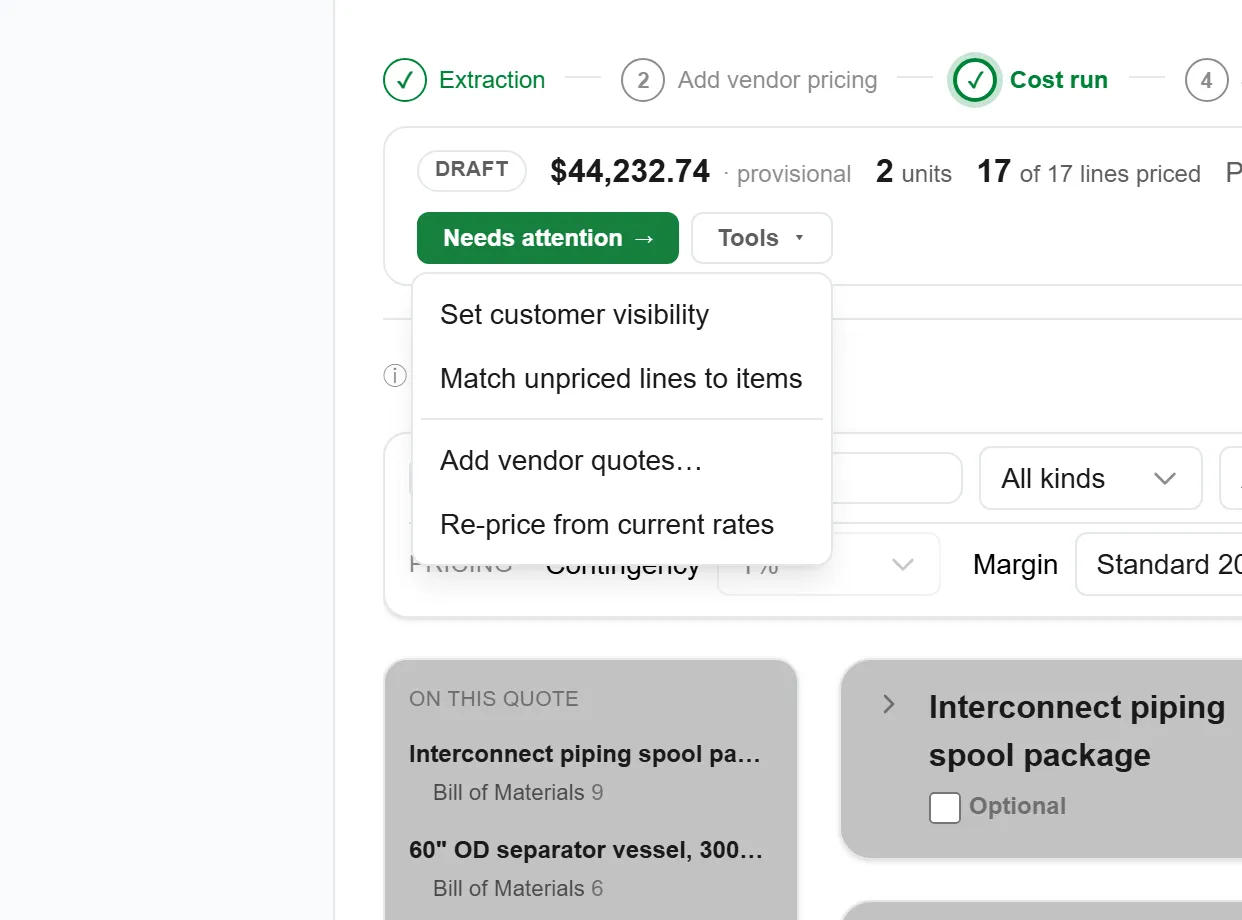
Task: Click the Needs attention button
Action: [548, 238]
